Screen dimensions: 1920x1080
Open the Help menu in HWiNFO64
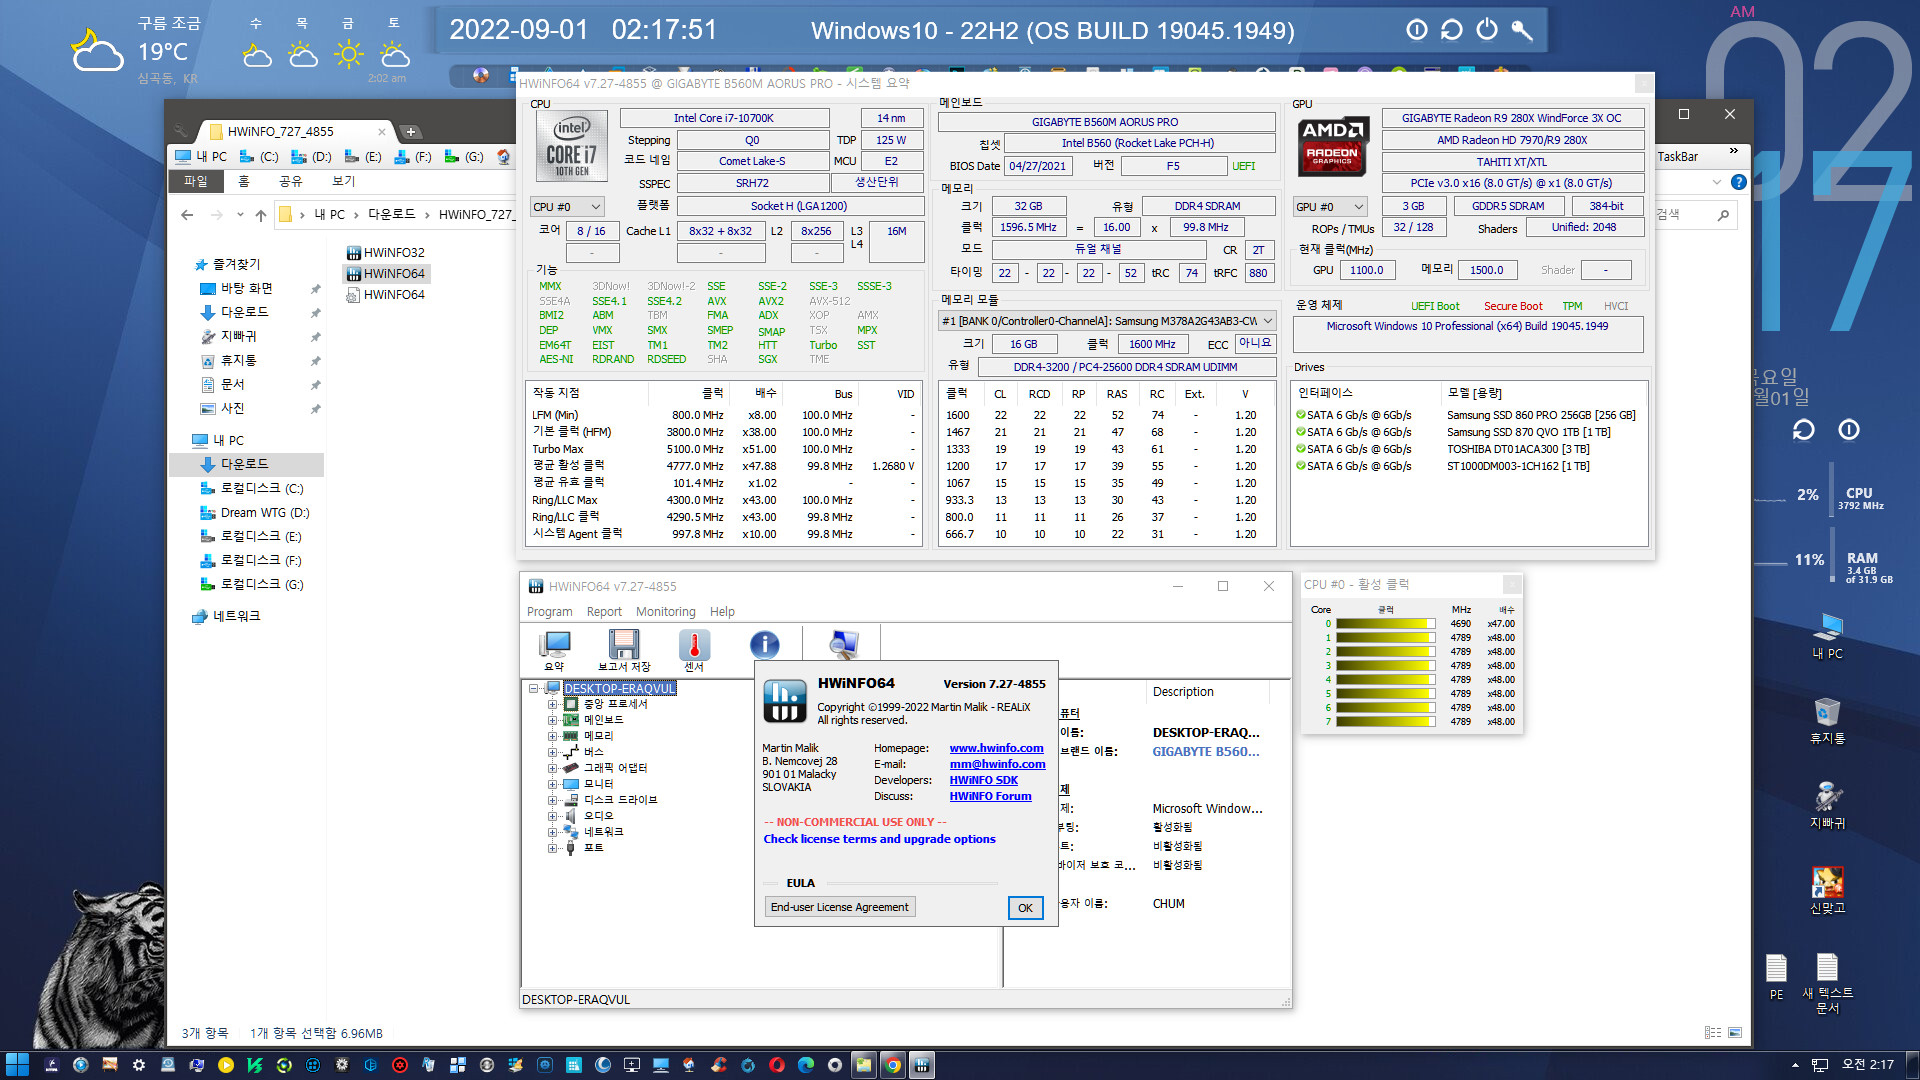tap(722, 612)
